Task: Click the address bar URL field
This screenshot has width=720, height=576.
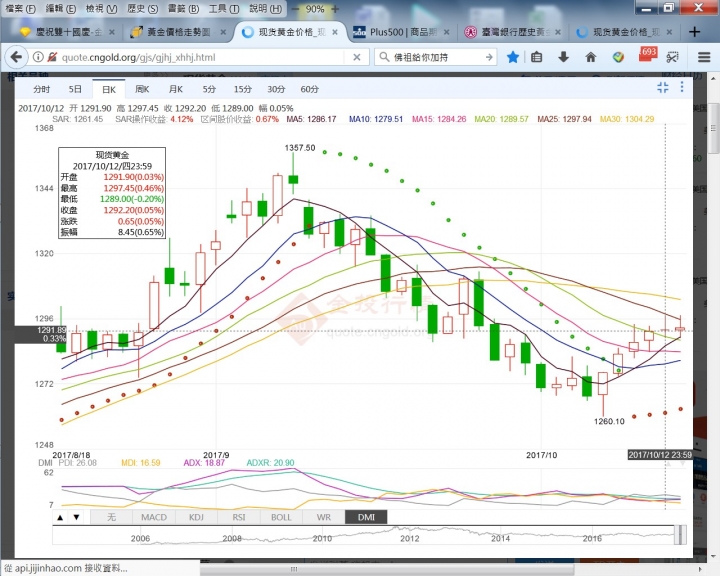Action: pos(200,57)
